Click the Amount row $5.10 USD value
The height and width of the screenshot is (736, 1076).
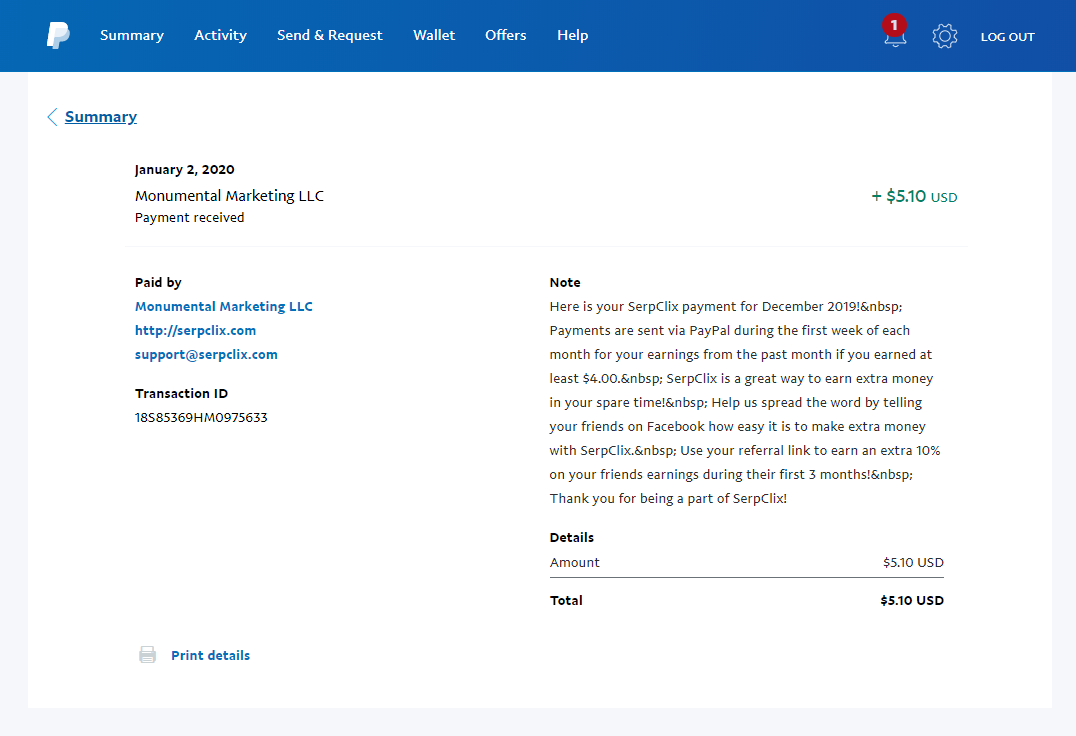point(913,562)
